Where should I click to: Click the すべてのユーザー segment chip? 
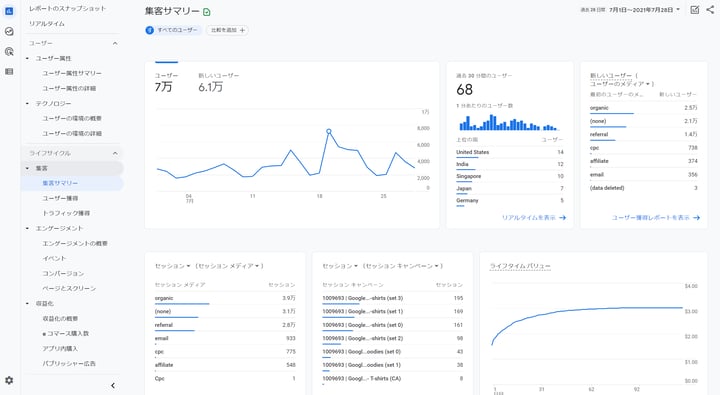[173, 30]
